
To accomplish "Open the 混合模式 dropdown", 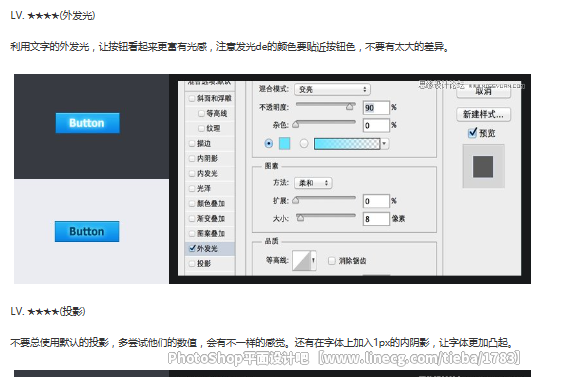I will [332, 89].
